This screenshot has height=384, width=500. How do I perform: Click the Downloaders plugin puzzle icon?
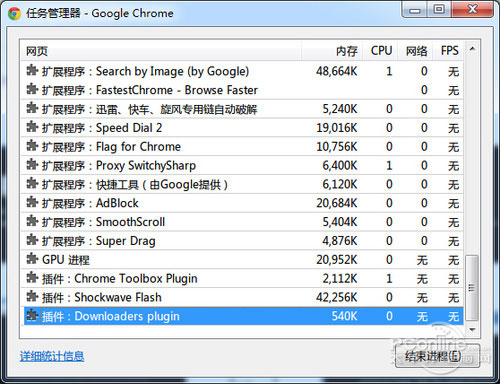[32, 315]
